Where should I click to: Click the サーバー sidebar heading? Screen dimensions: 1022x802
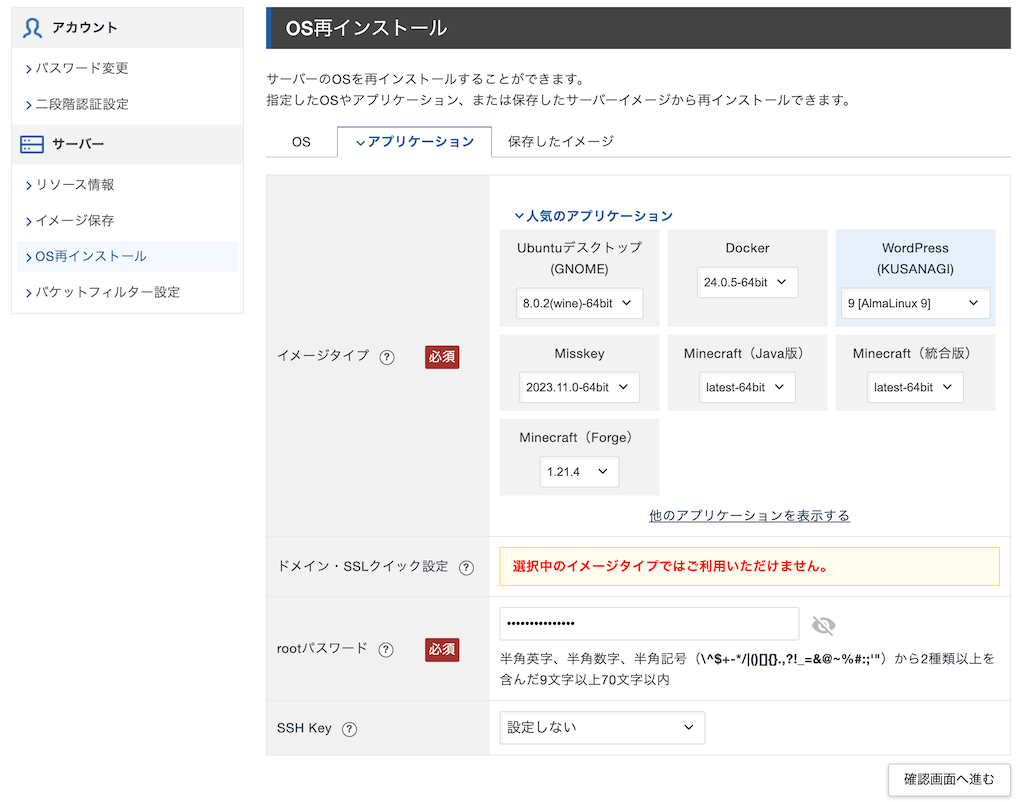coord(78,144)
